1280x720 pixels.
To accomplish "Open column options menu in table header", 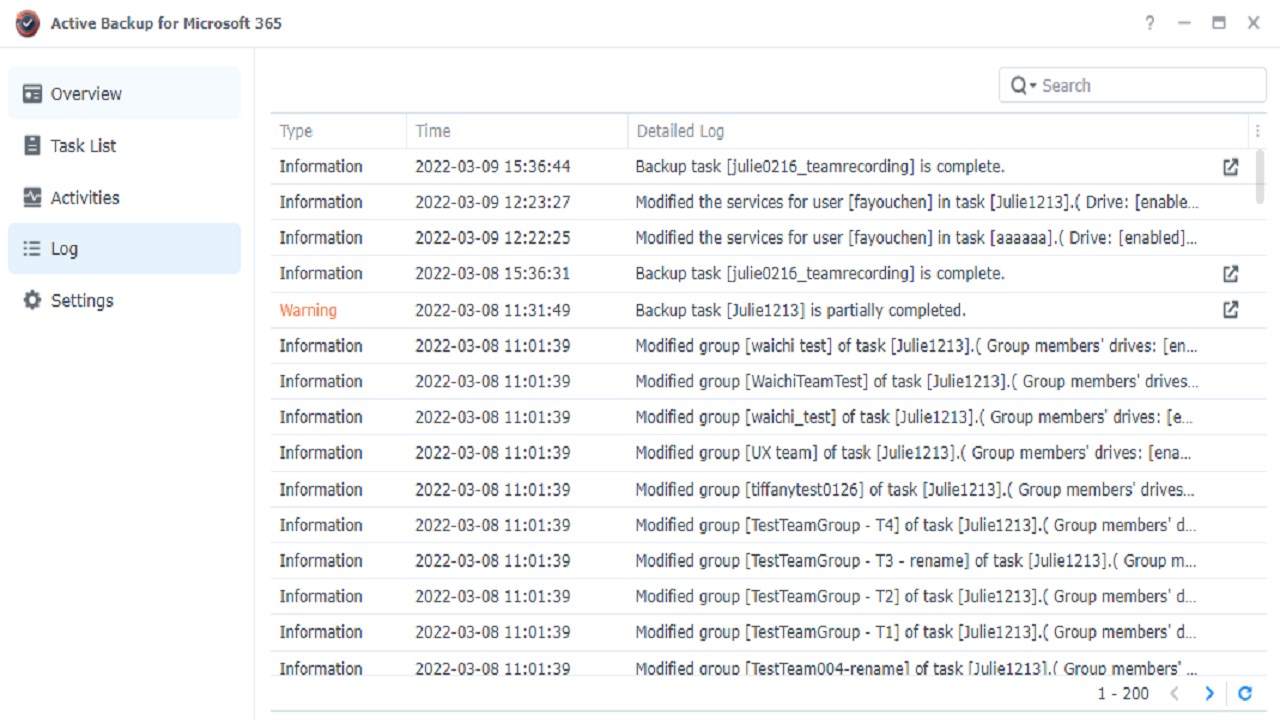I will click(x=1257, y=131).
